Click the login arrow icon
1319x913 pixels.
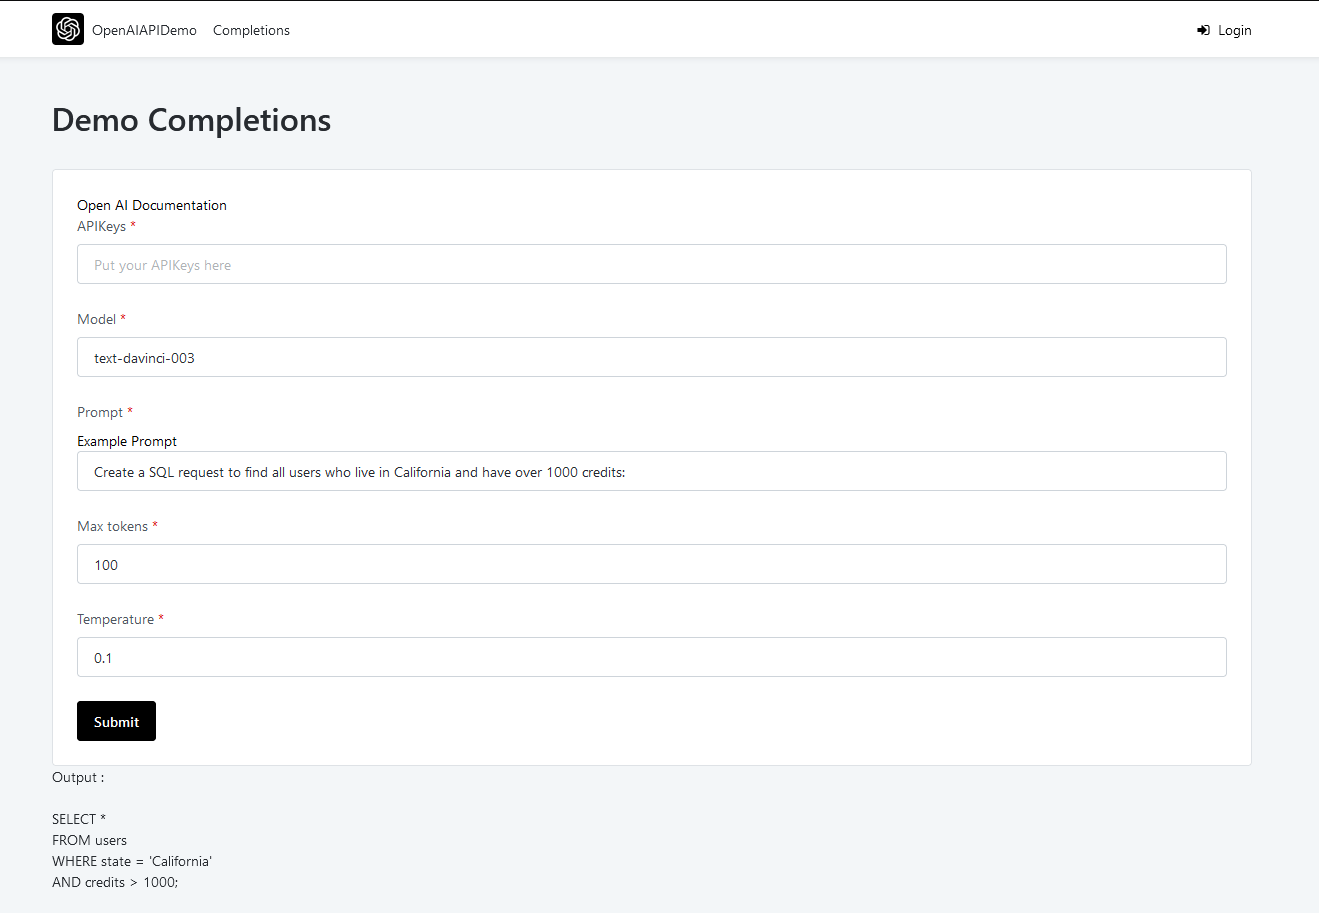[1203, 30]
